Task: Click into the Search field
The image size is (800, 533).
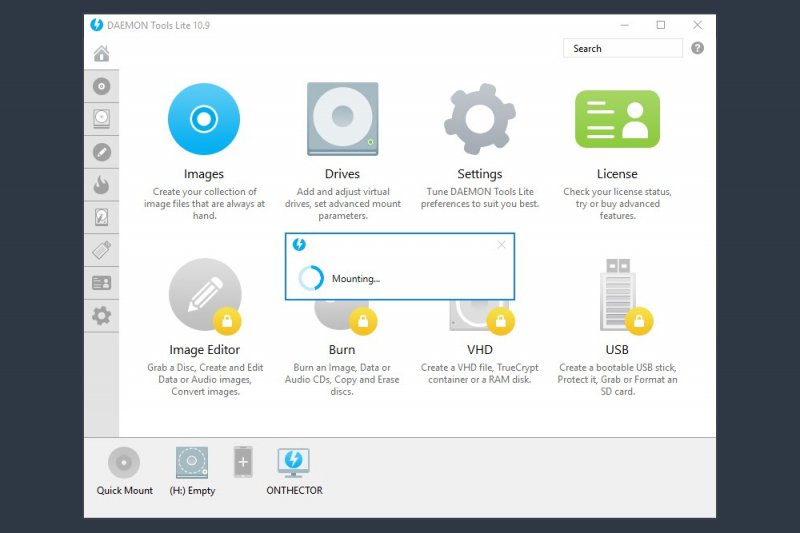Action: tap(622, 48)
